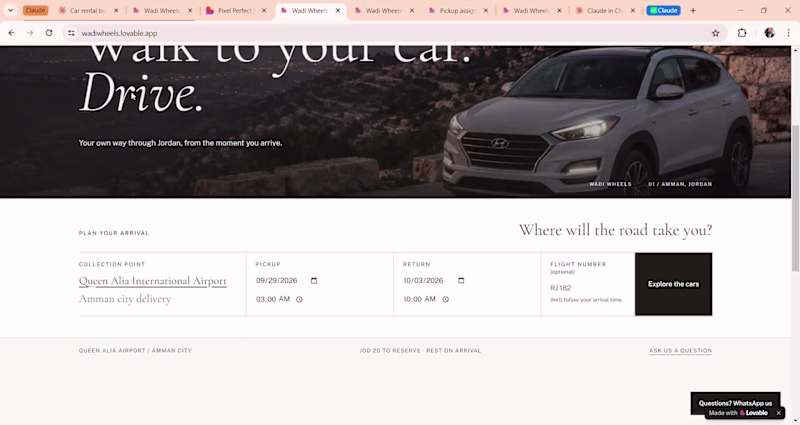Image resolution: width=800 pixels, height=425 pixels.
Task: Close the active Wadi Wheels tab
Action: 338,10
